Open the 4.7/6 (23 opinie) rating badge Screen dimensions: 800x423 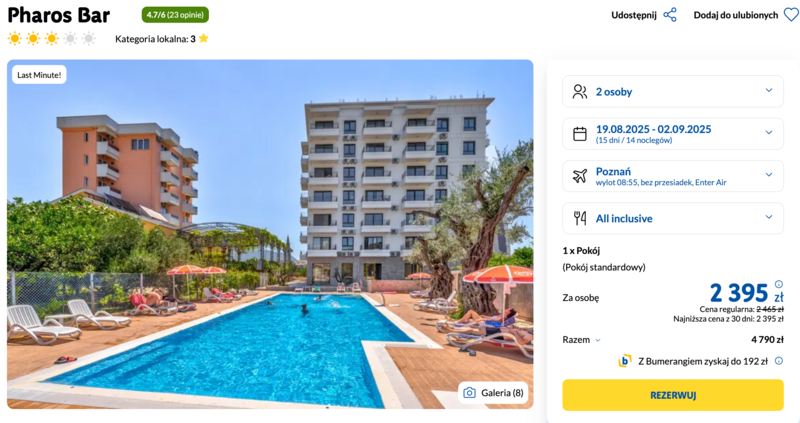(x=175, y=15)
